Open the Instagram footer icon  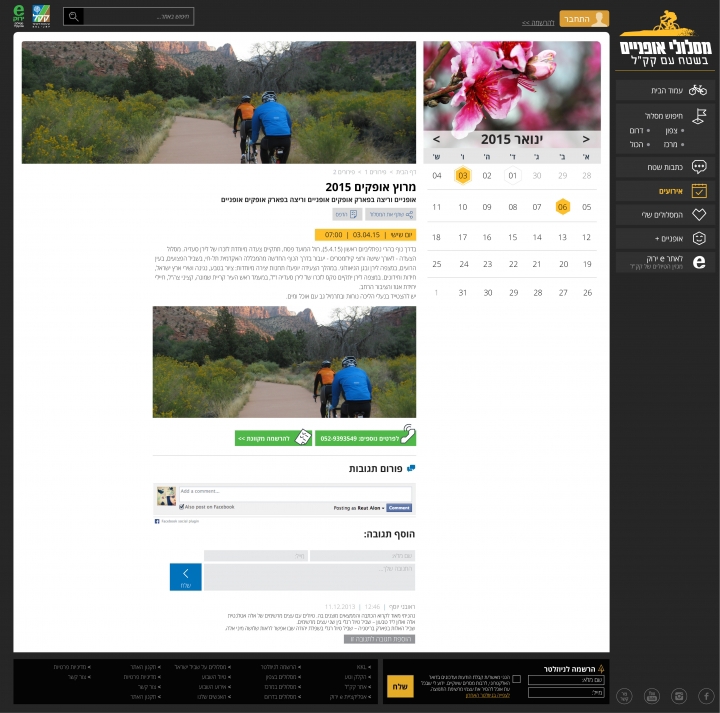[679, 696]
